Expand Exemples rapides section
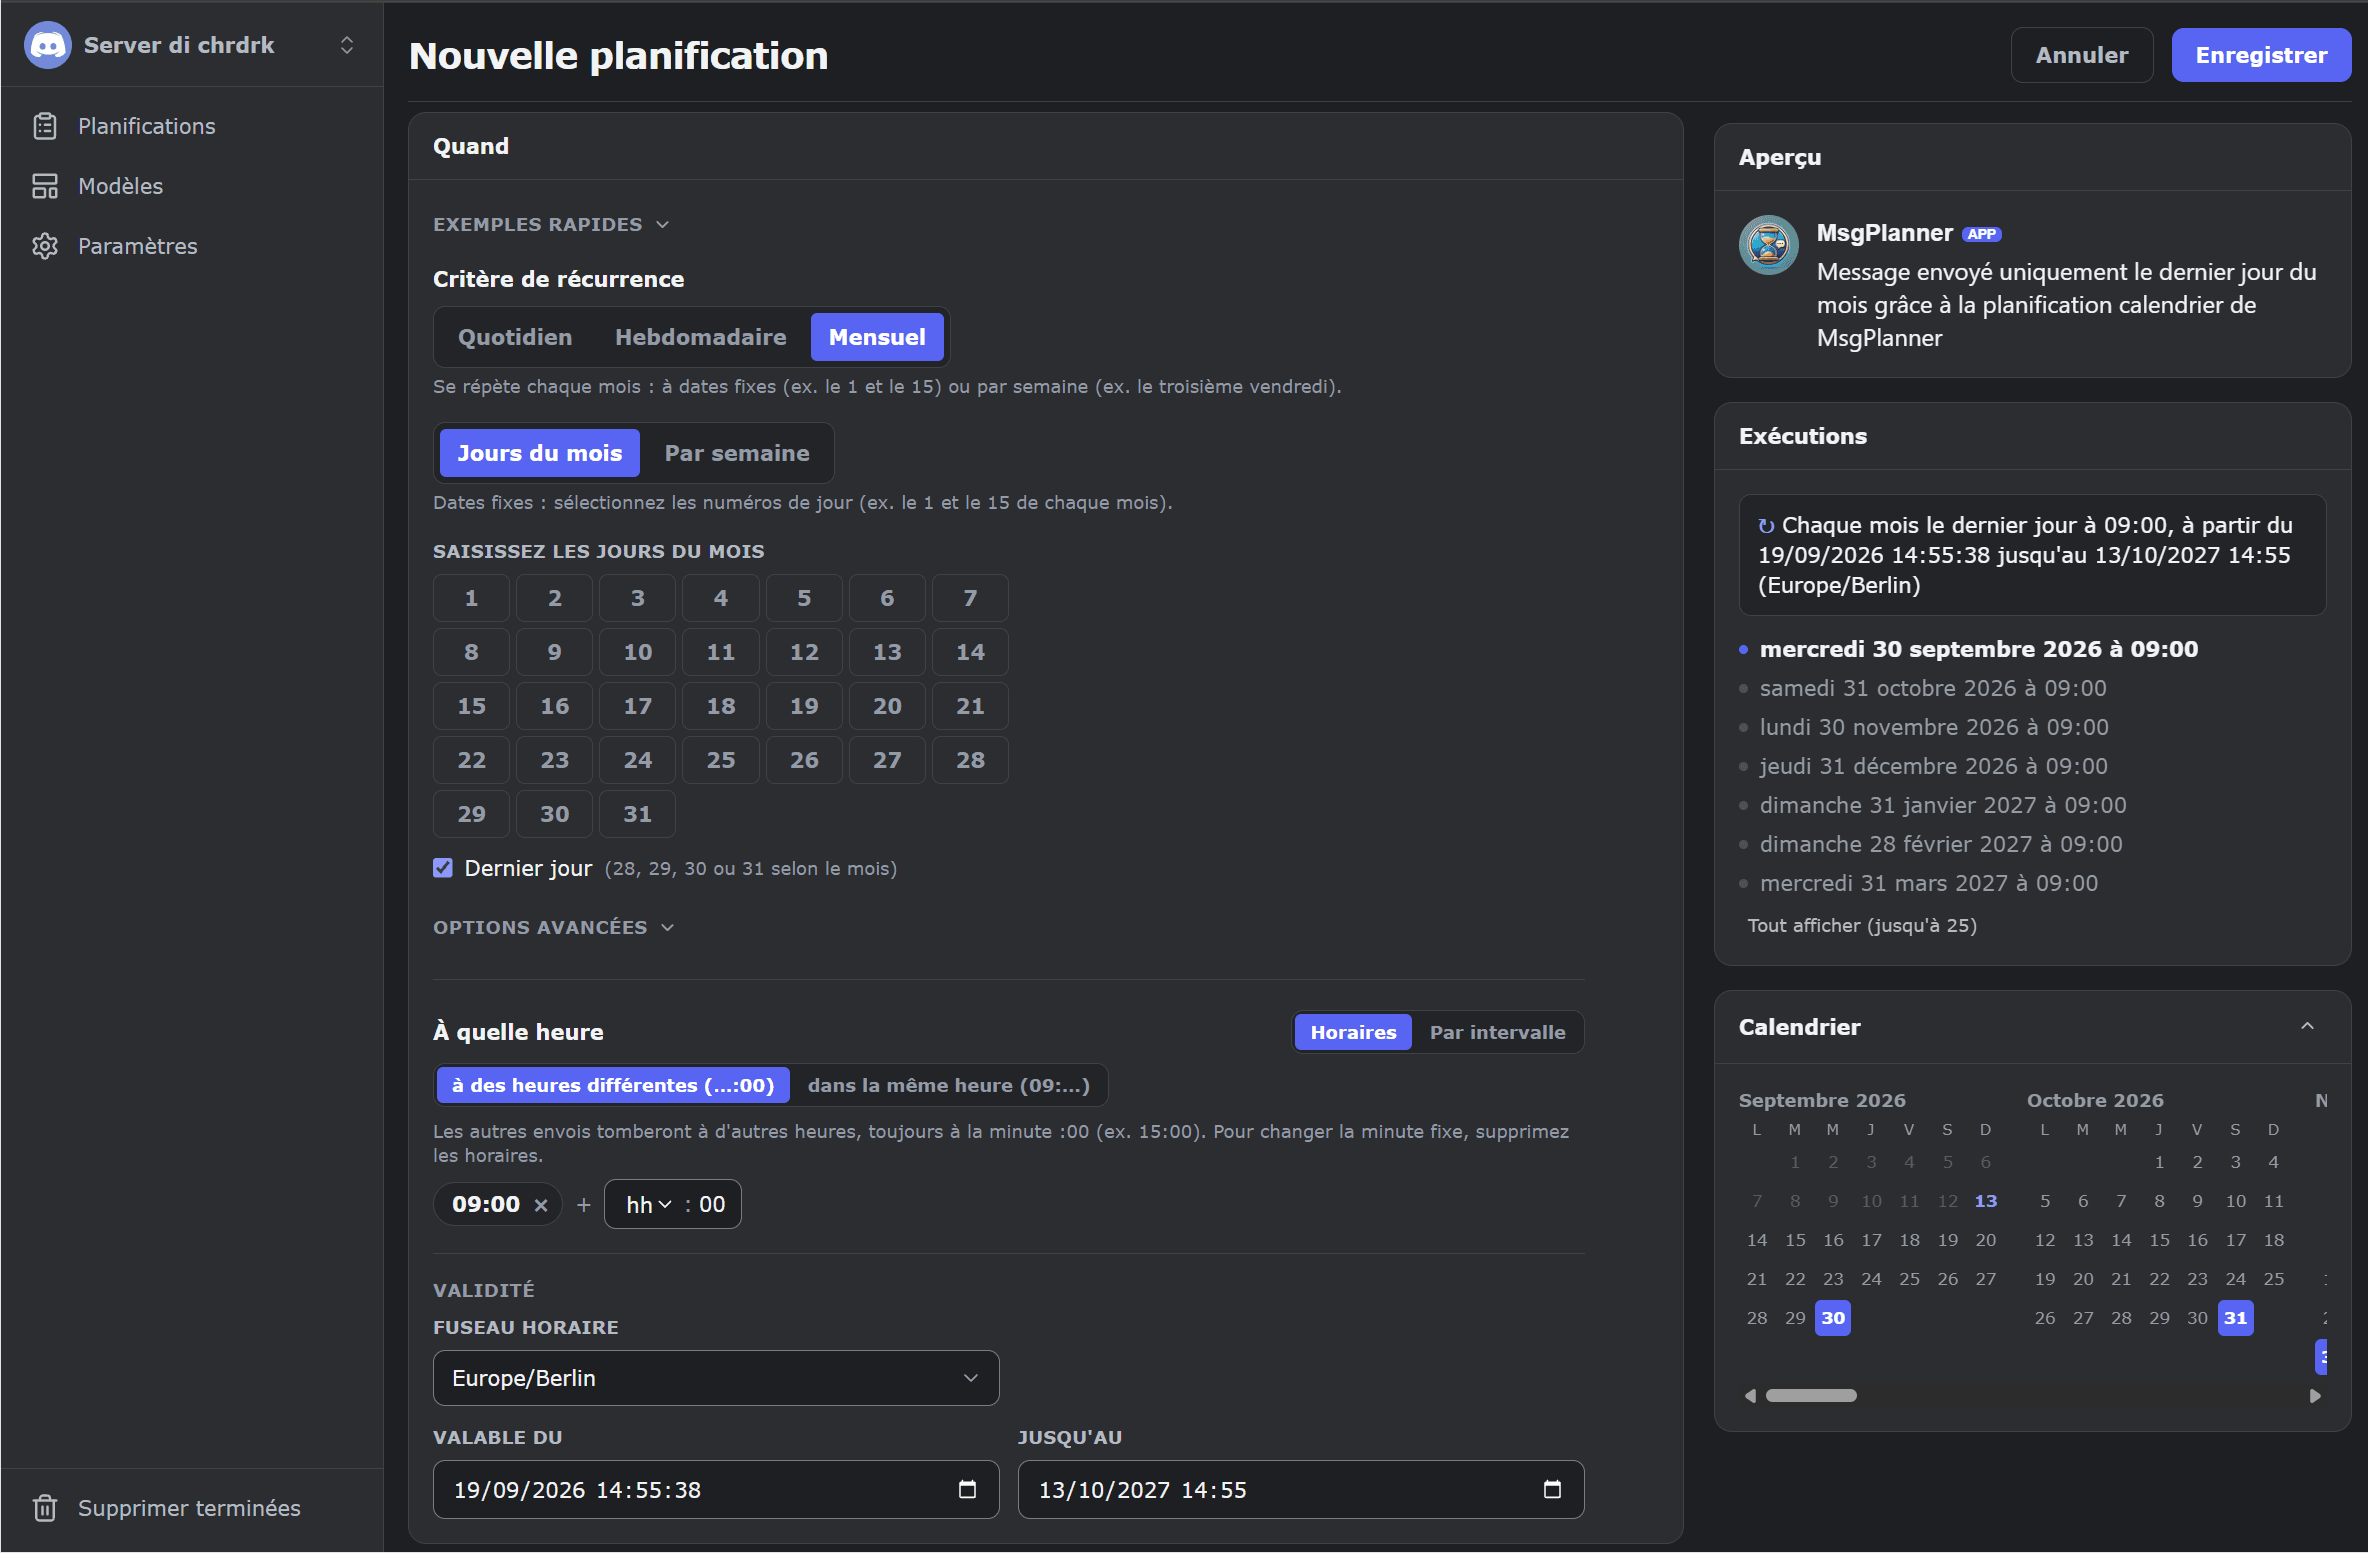The height and width of the screenshot is (1553, 2368). pos(551,225)
